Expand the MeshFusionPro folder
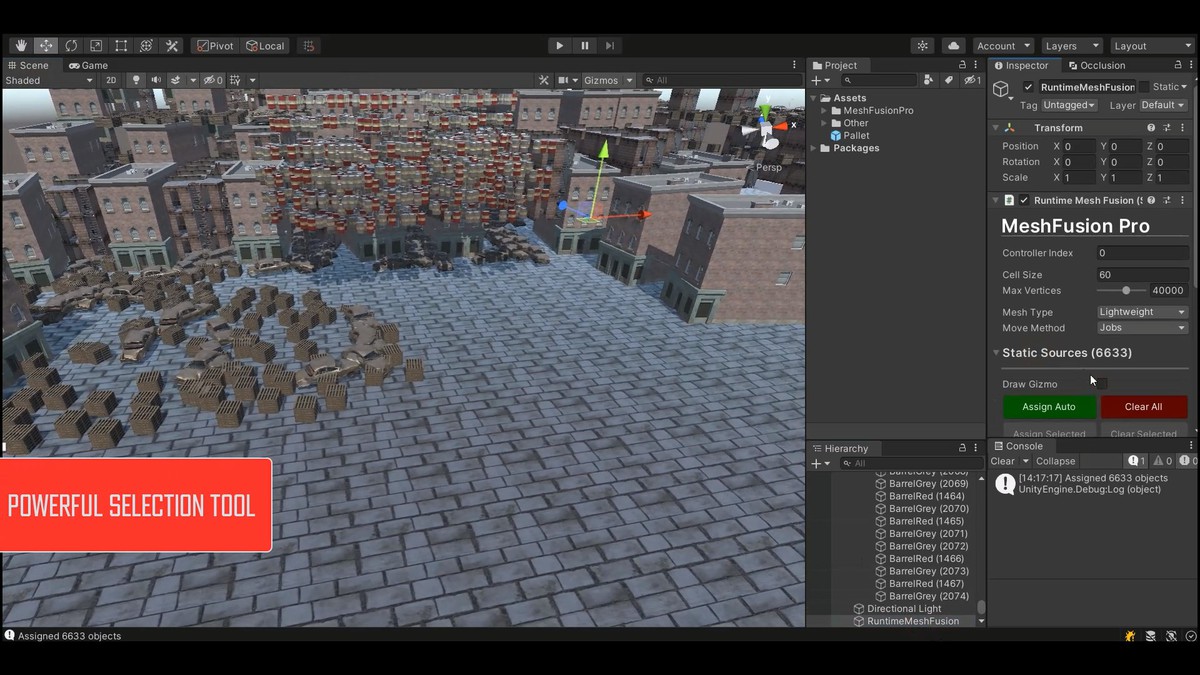The width and height of the screenshot is (1200, 675). point(824,110)
